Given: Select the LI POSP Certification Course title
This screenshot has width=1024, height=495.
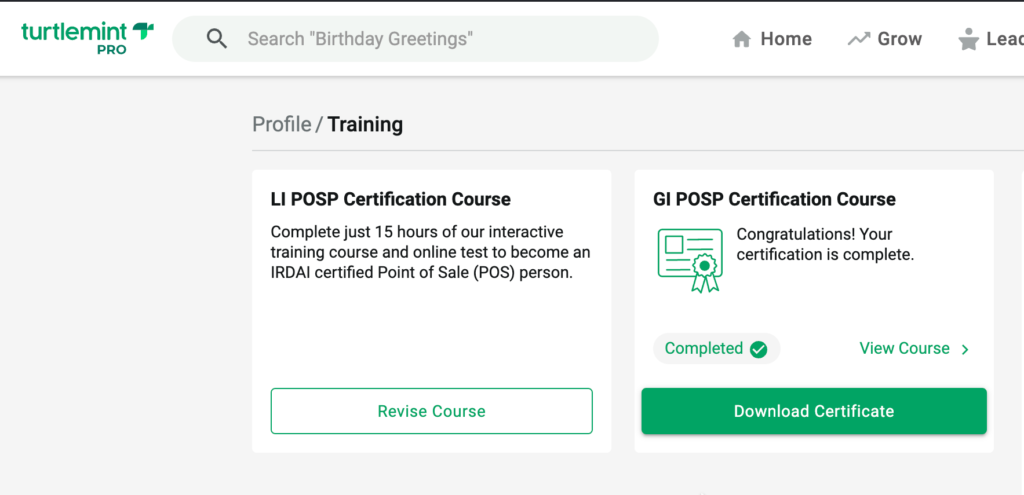Looking at the screenshot, I should click(391, 199).
